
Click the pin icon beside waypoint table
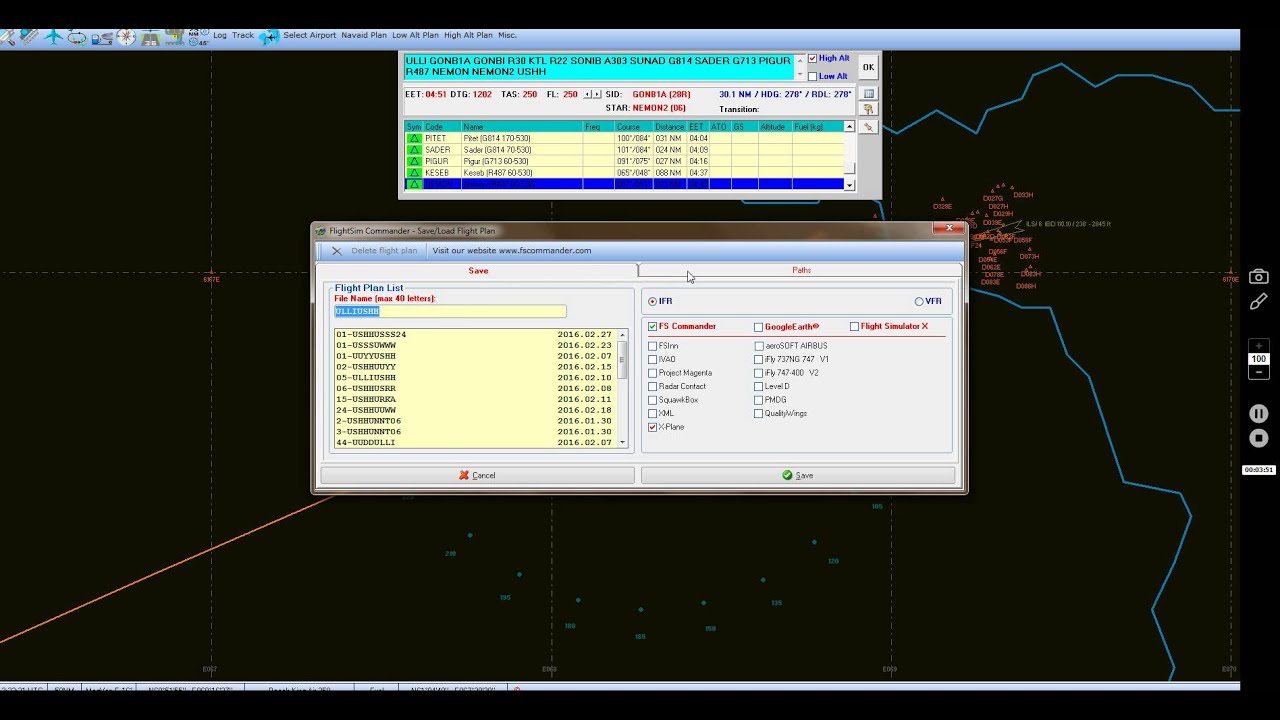pos(868,127)
